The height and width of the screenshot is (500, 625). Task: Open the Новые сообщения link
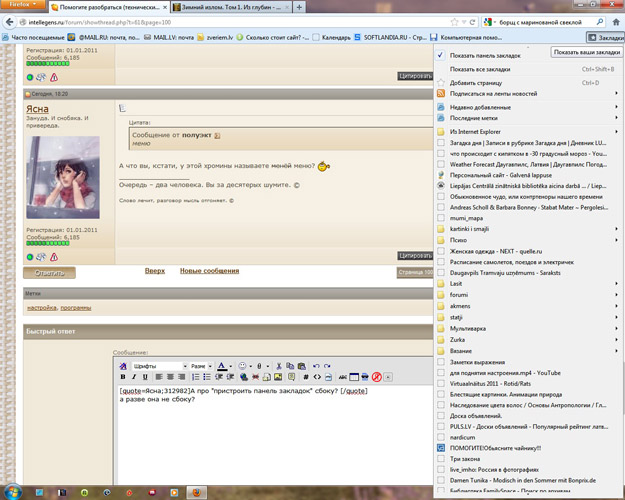click(209, 271)
